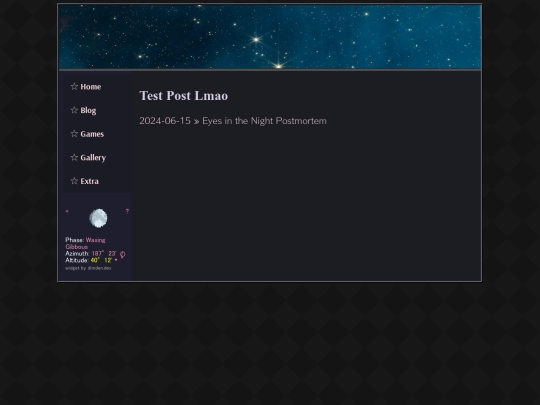
Task: Click the 2024-06-15 date text
Action: [x=165, y=121]
